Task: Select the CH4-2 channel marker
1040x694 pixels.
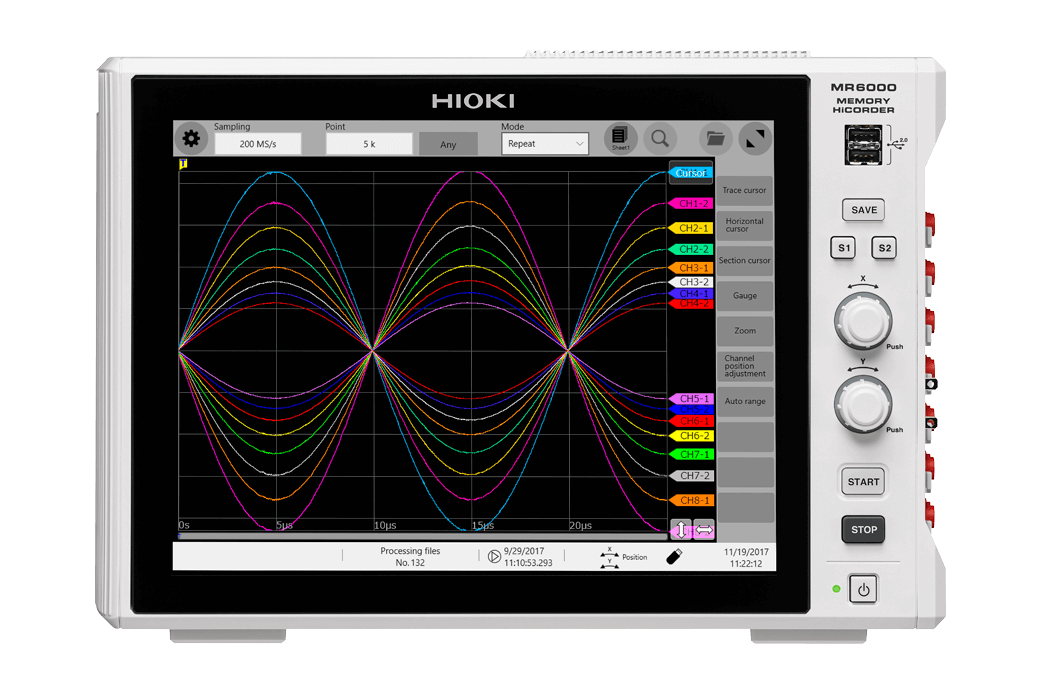Action: tap(691, 303)
